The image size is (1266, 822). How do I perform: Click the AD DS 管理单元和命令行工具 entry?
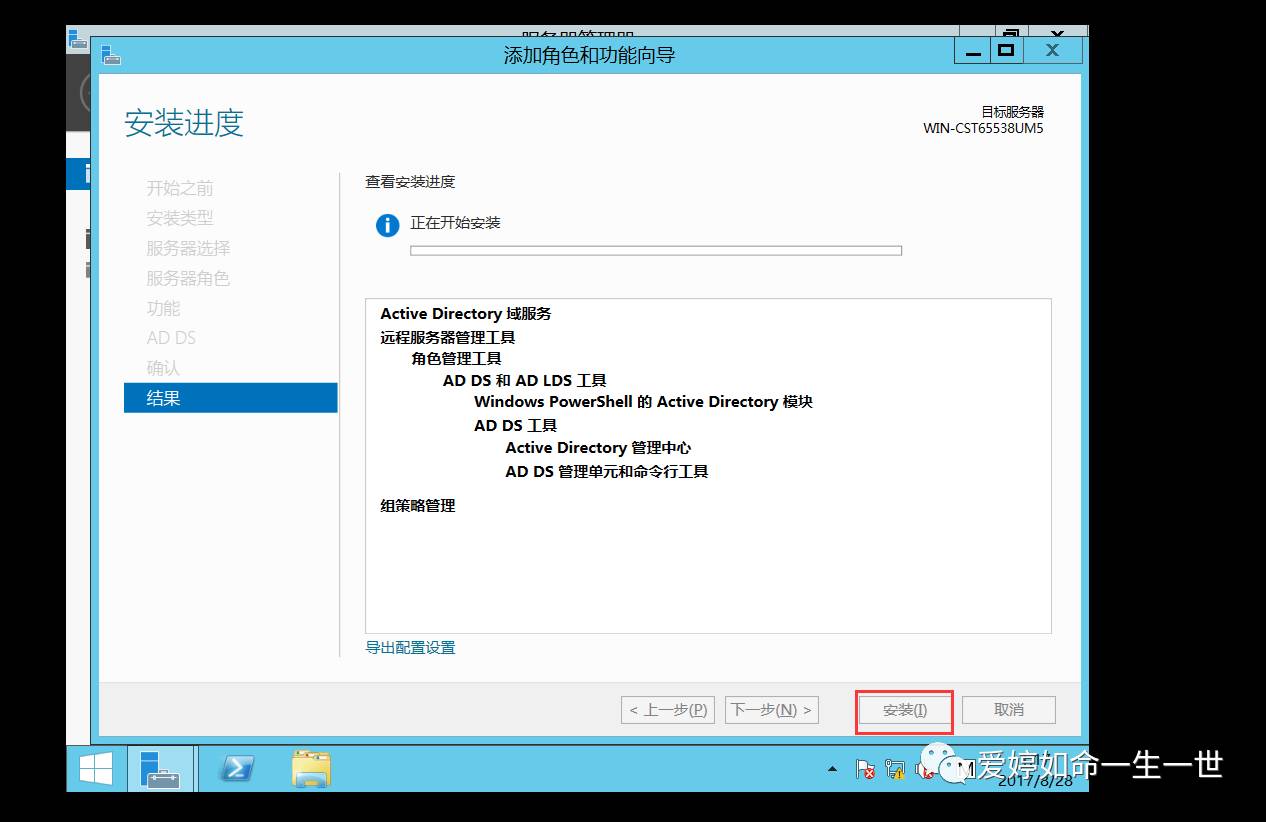tap(607, 471)
